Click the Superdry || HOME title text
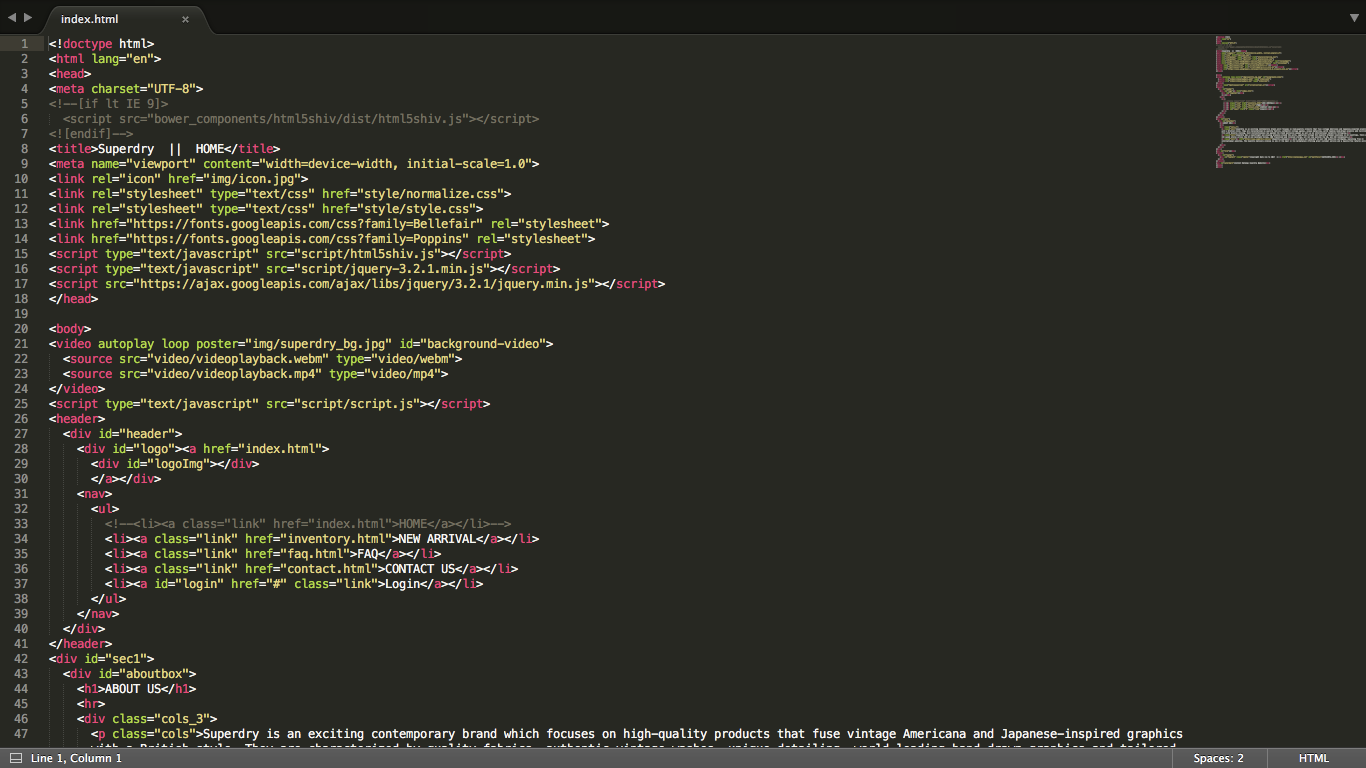The height and width of the screenshot is (768, 1366). pyautogui.click(x=161, y=149)
